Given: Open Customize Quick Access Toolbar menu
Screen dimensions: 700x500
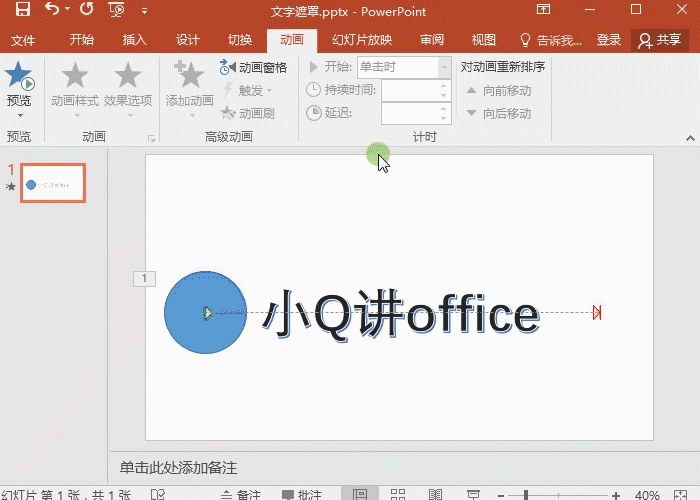Looking at the screenshot, I should [x=144, y=11].
